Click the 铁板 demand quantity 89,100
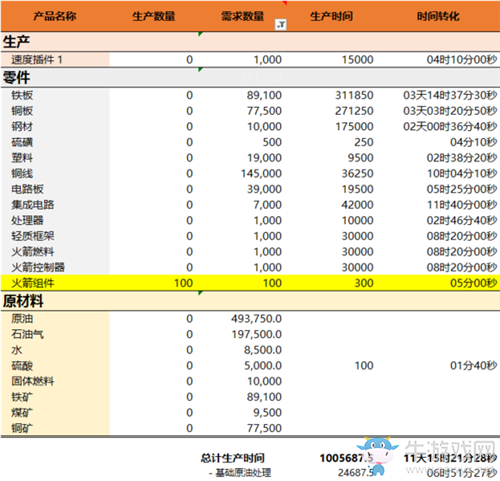This screenshot has width=500, height=481. pyautogui.click(x=264, y=95)
